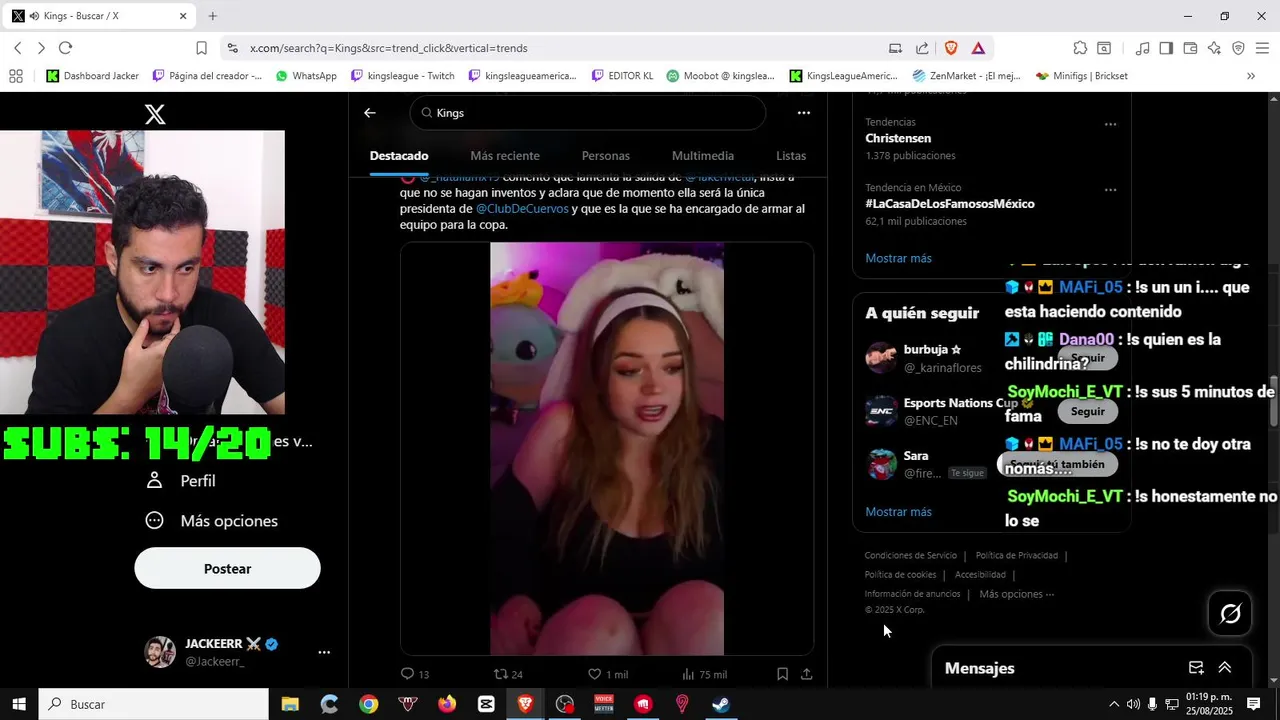Go back with the search page arrow

[x=370, y=113]
